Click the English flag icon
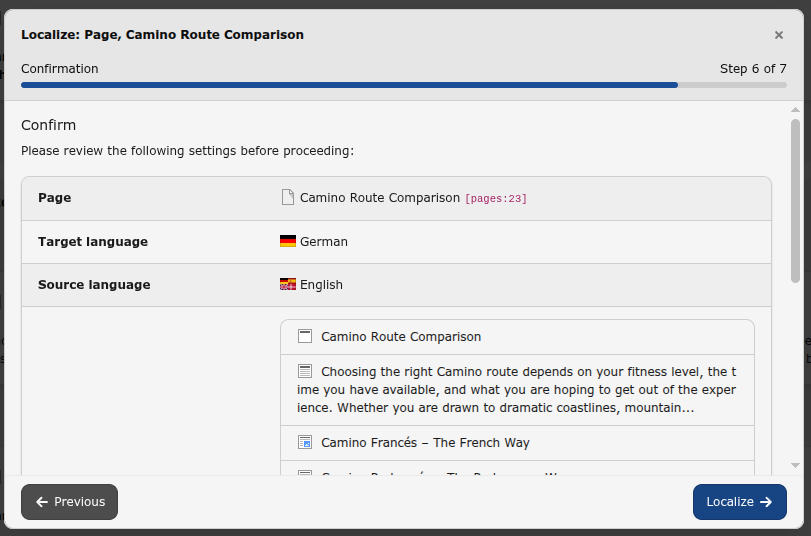Viewport: 811px width, 536px height. [x=288, y=284]
